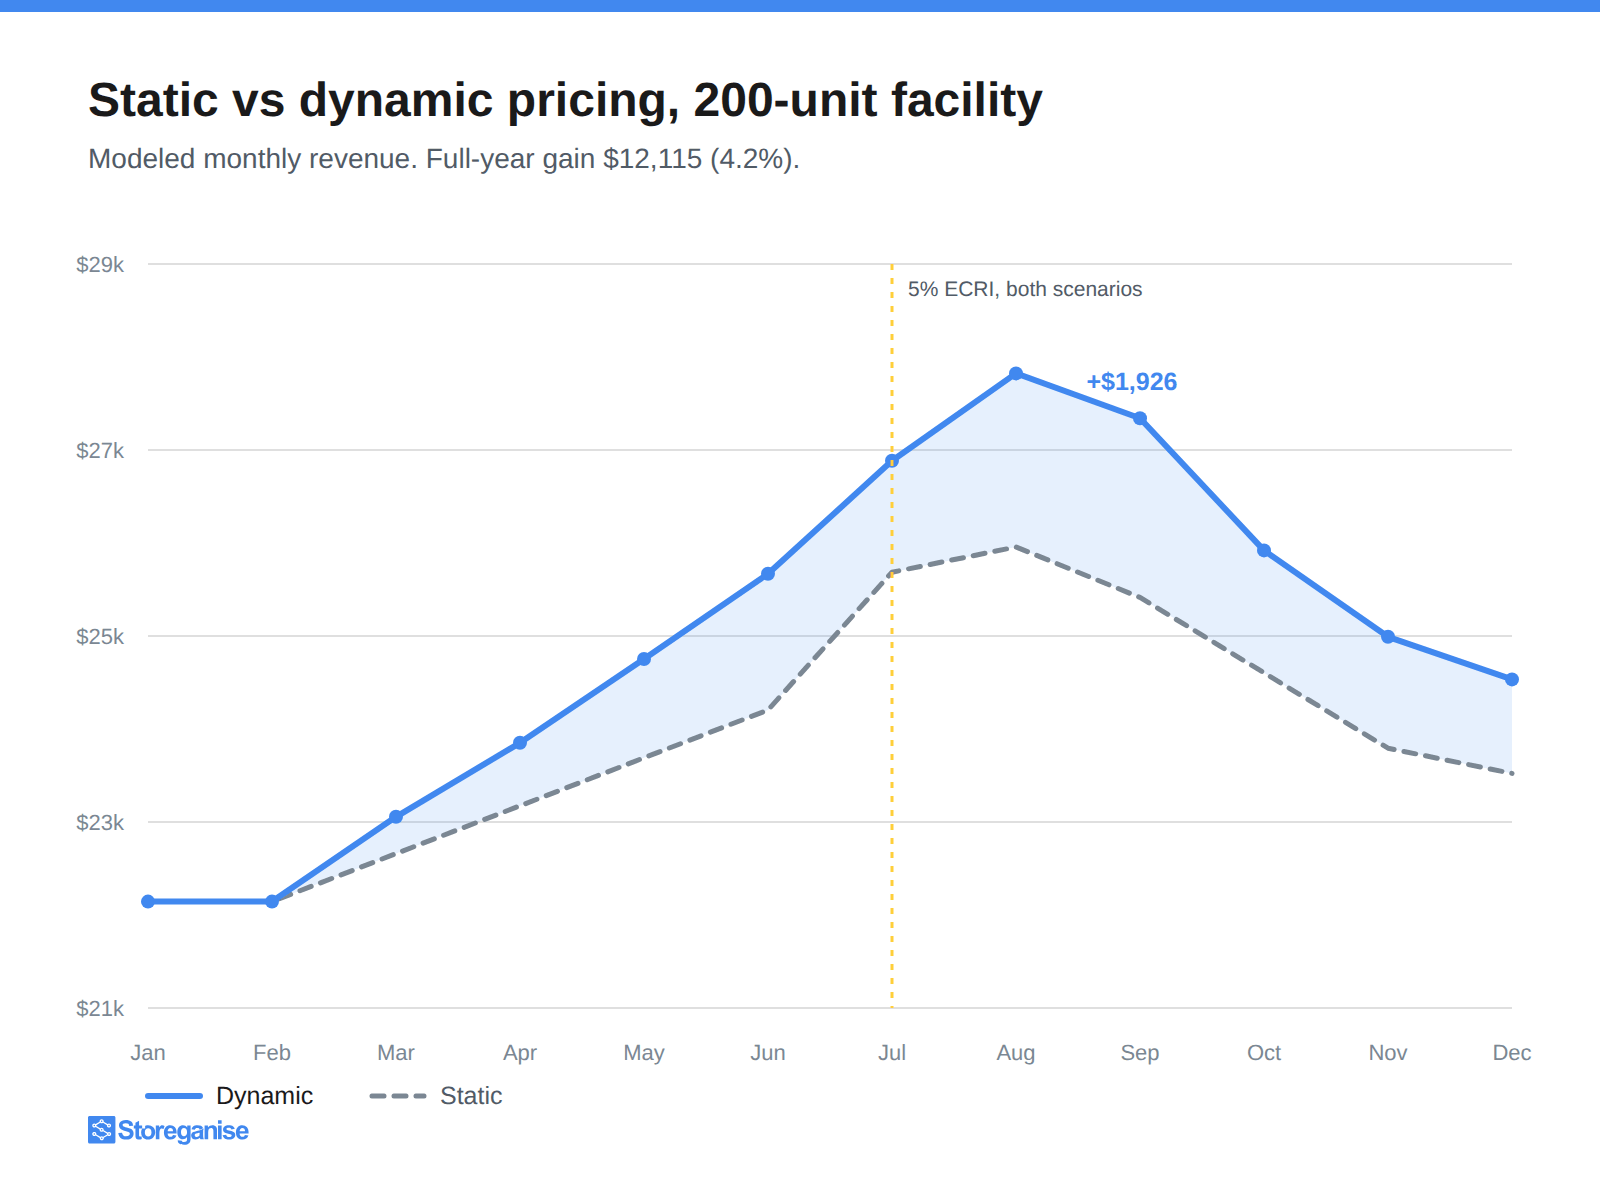This screenshot has width=1600, height=1200.
Task: Click the grey dashed Static legend swatch
Action: pyautogui.click(x=398, y=1096)
